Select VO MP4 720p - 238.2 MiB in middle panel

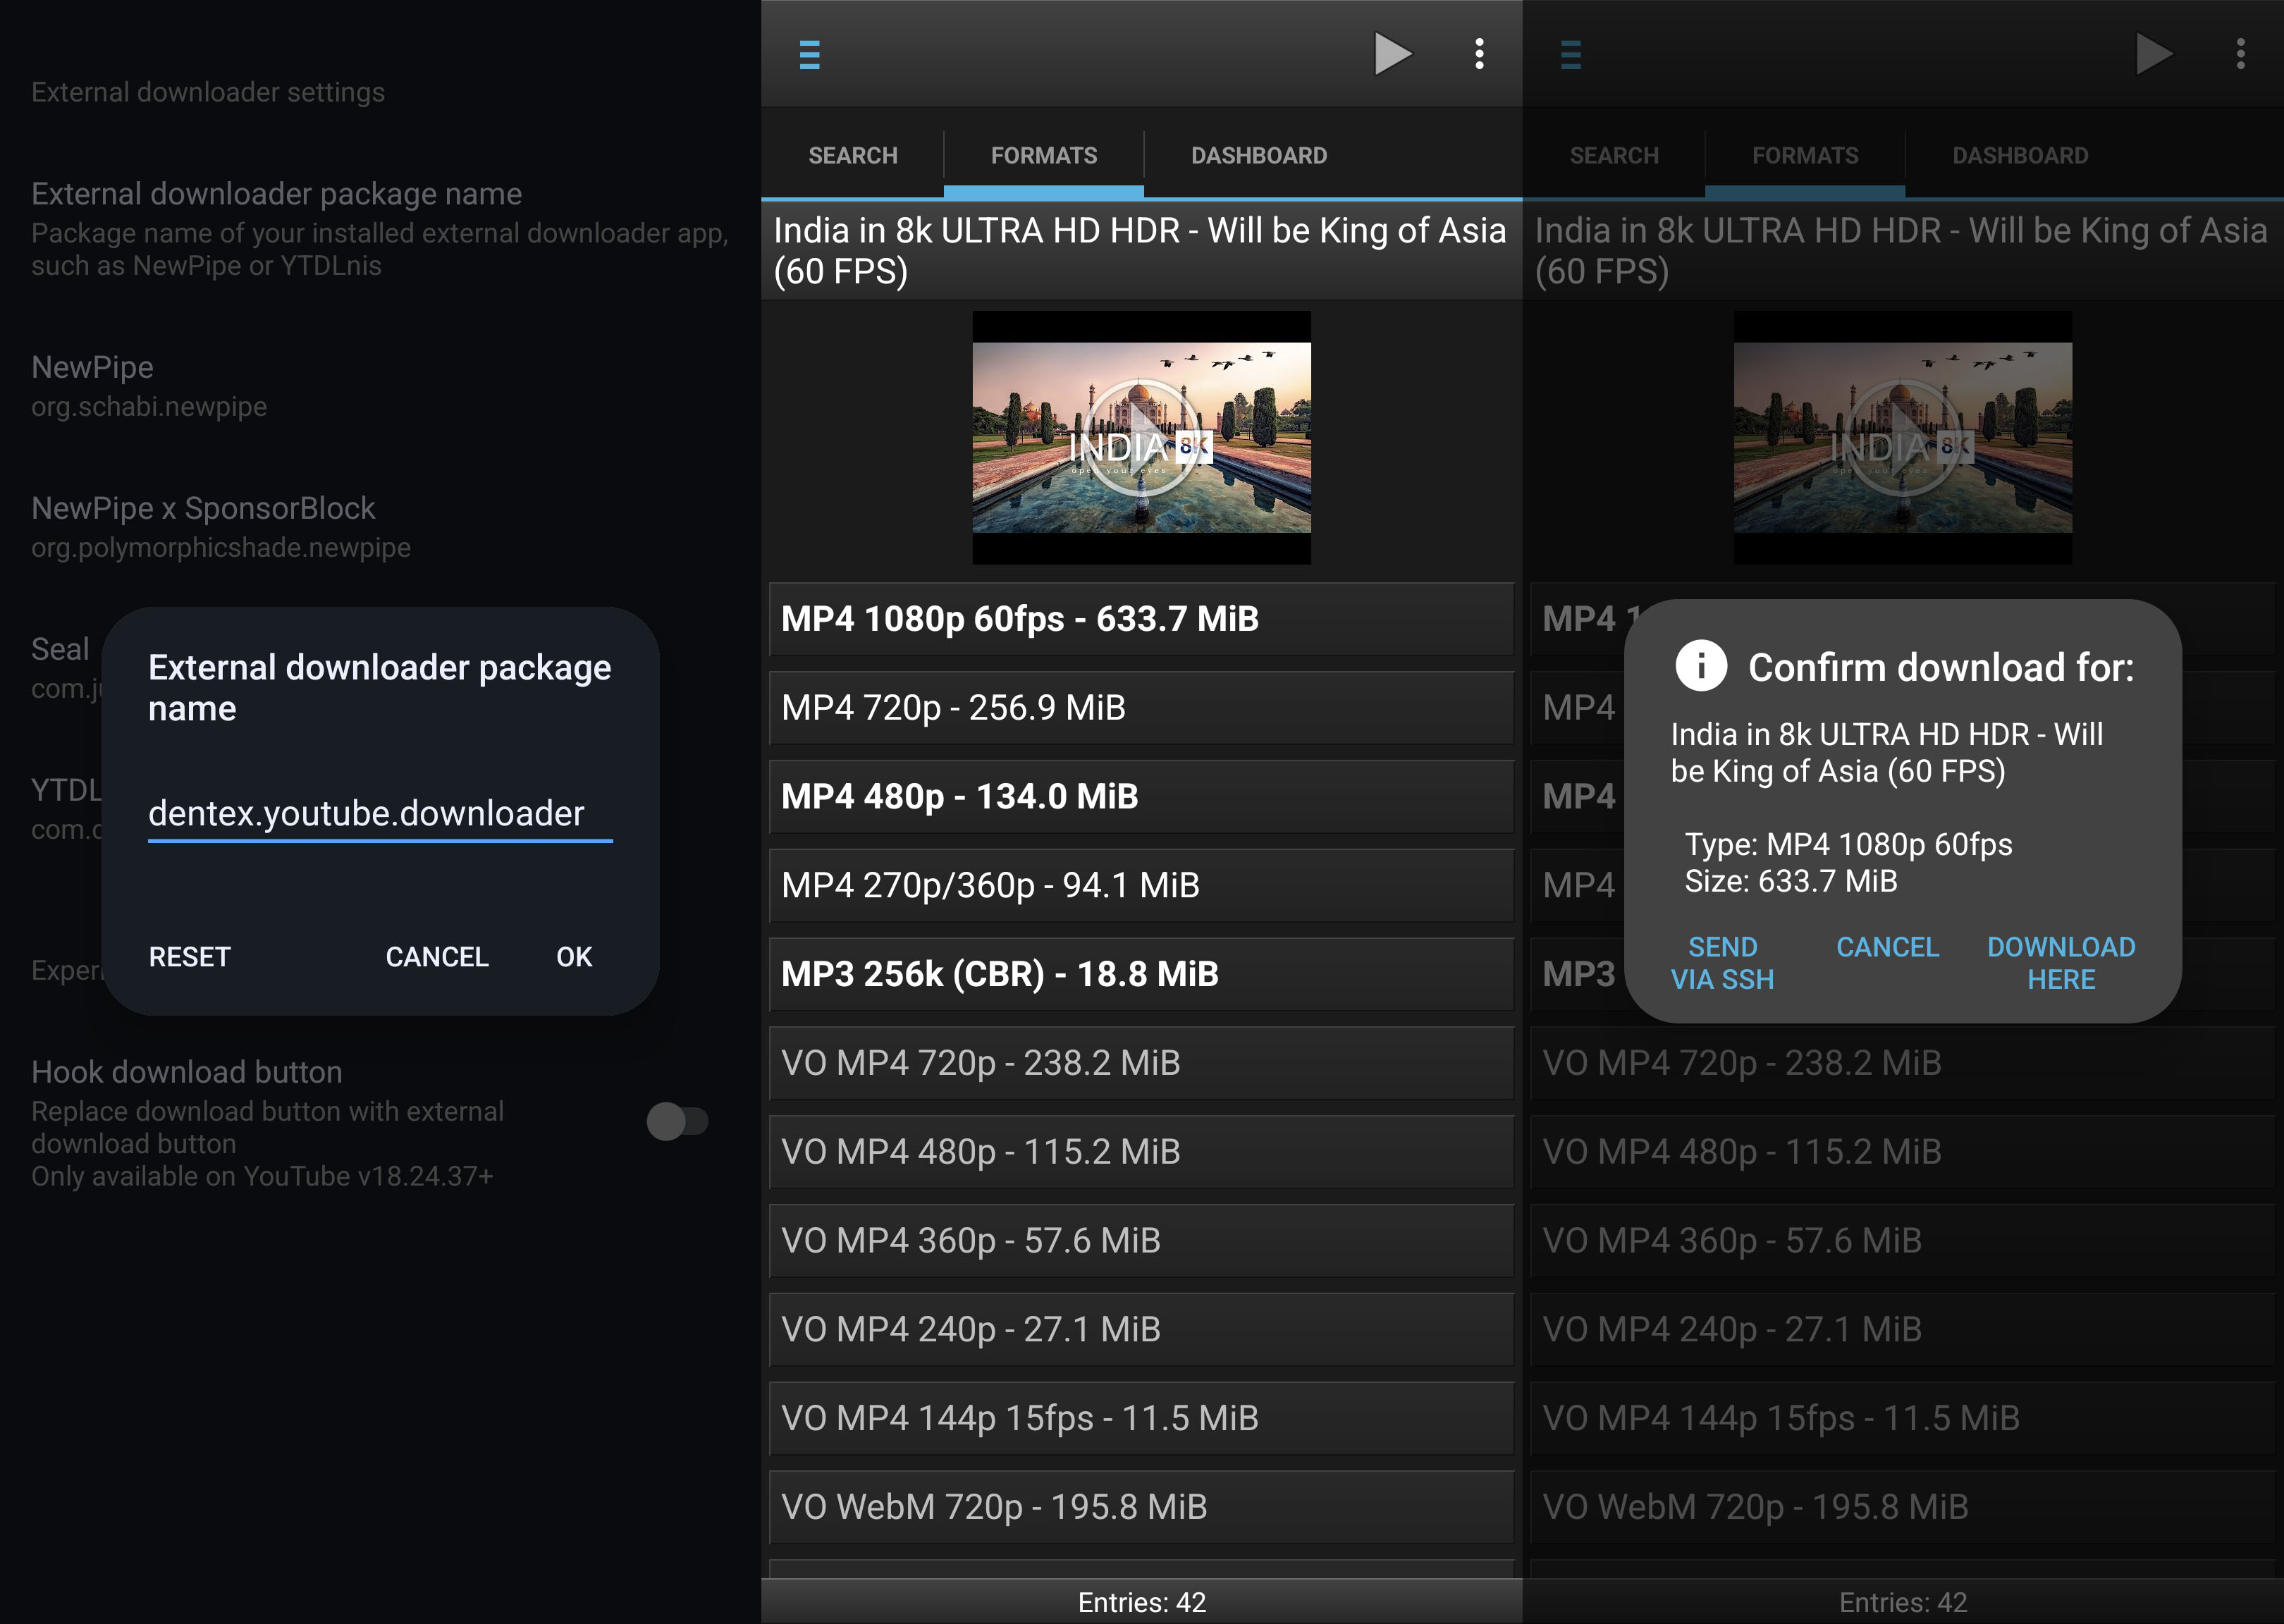1141,1063
